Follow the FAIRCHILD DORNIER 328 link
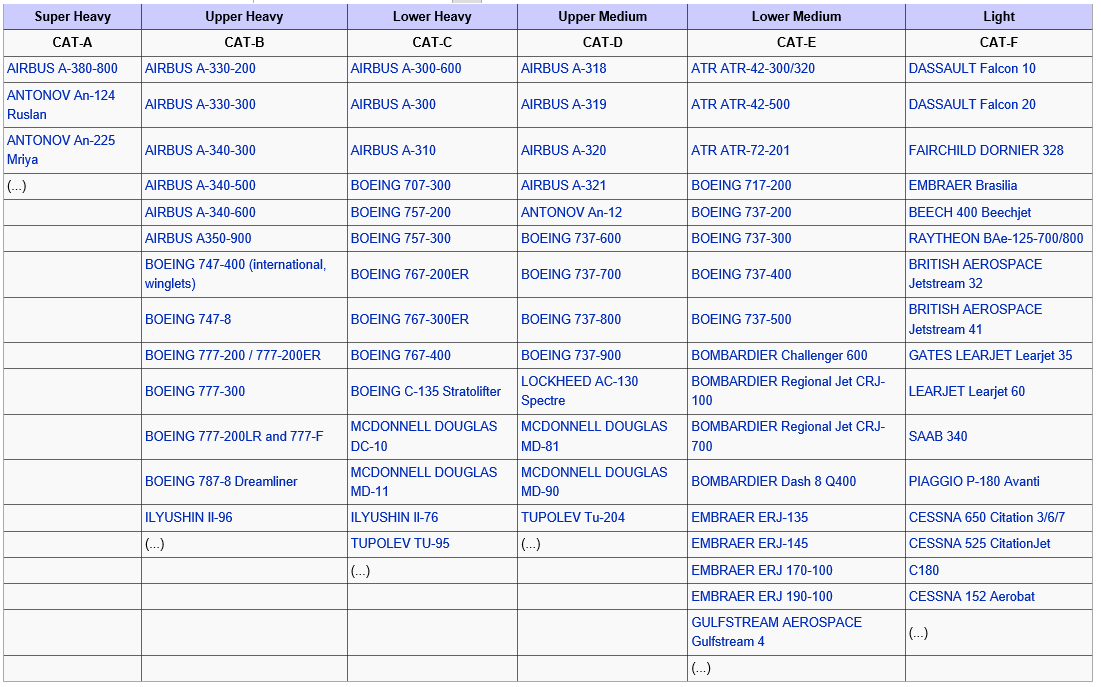This screenshot has height=687, width=1101. coord(987,150)
